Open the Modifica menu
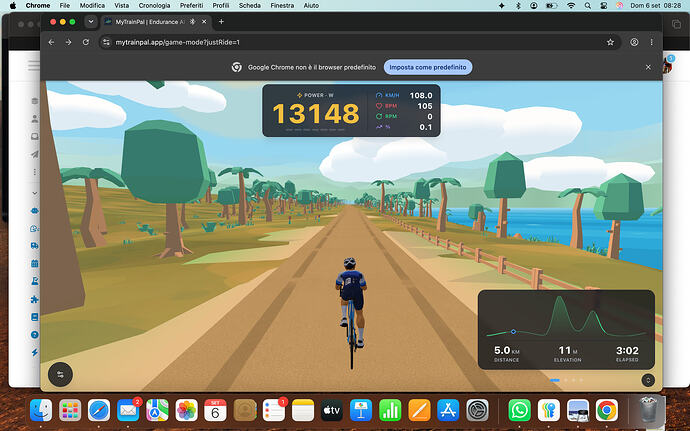This screenshot has width=690, height=431. tap(92, 5)
